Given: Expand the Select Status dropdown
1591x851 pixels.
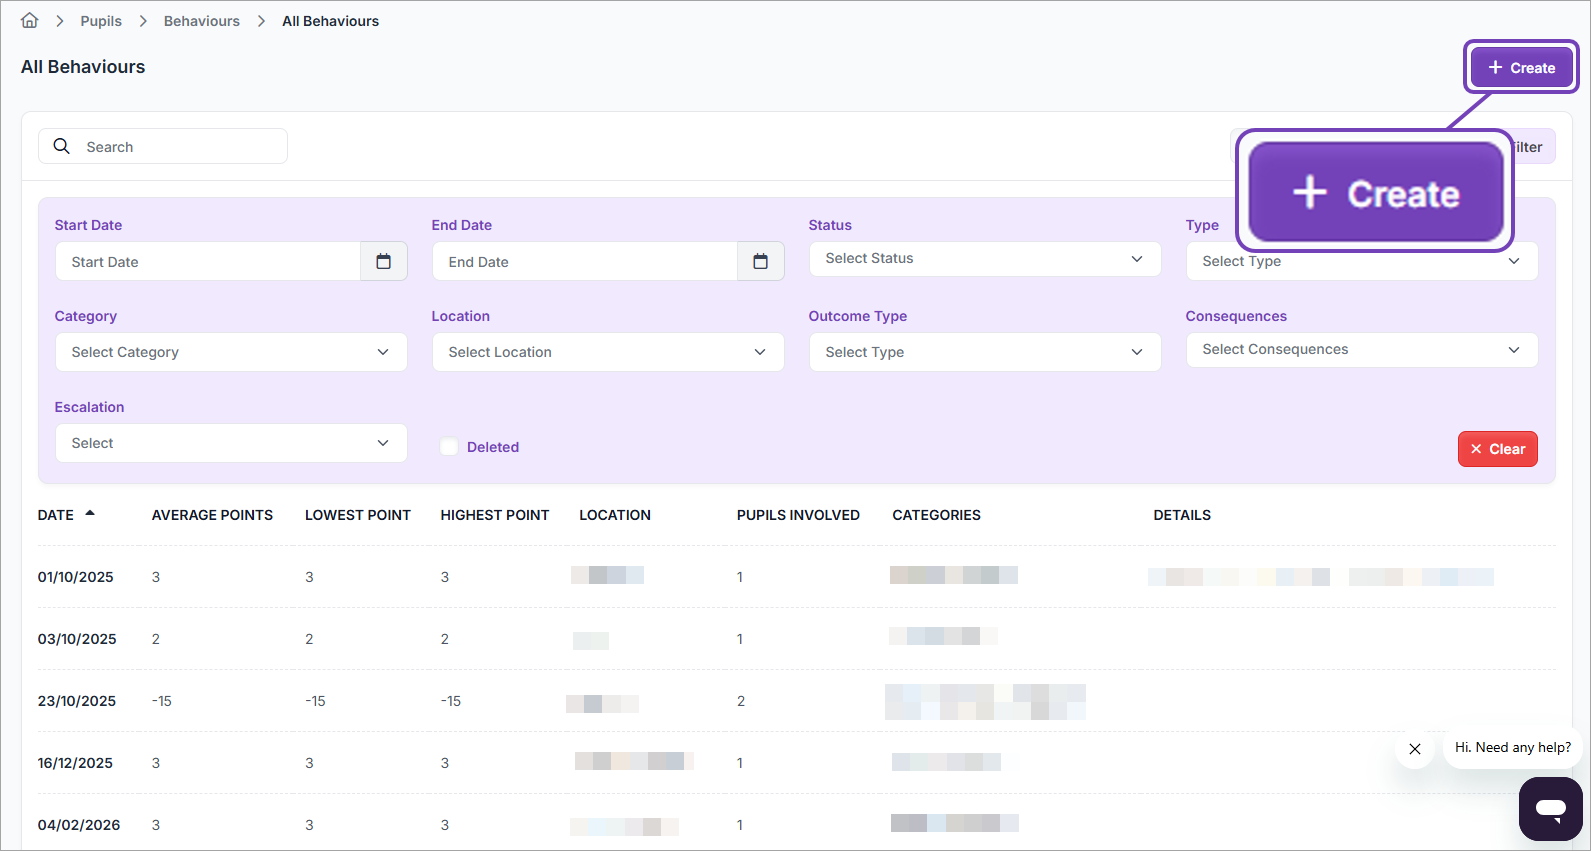Looking at the screenshot, I should (x=984, y=259).
